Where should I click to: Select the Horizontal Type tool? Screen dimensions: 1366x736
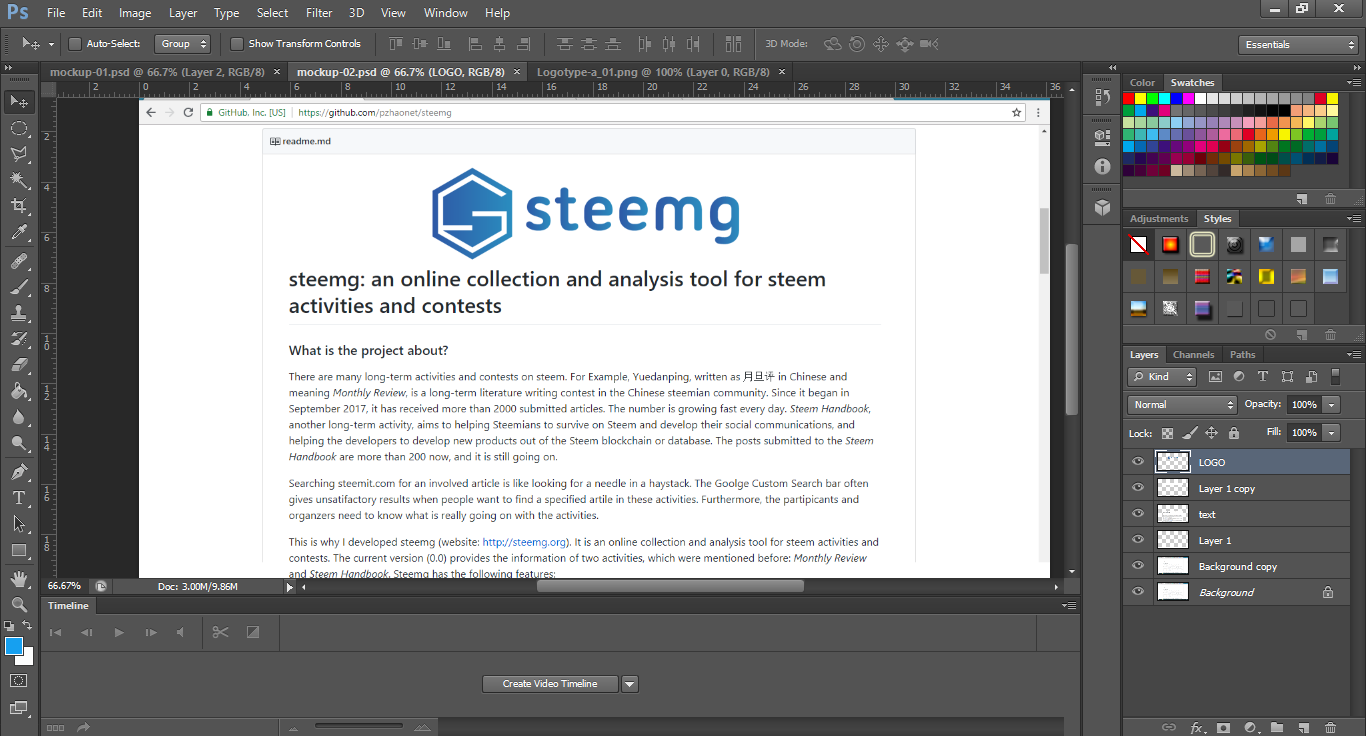pos(19,498)
